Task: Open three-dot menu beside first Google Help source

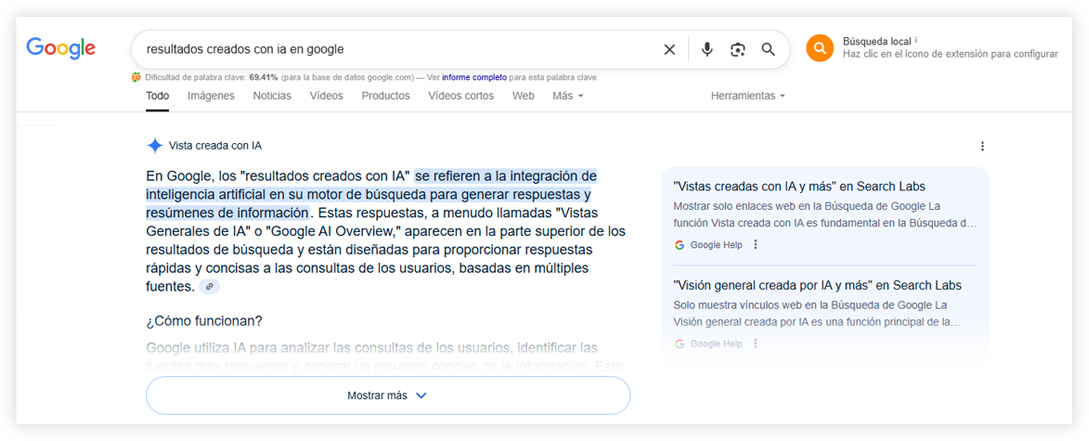Action: (x=756, y=245)
